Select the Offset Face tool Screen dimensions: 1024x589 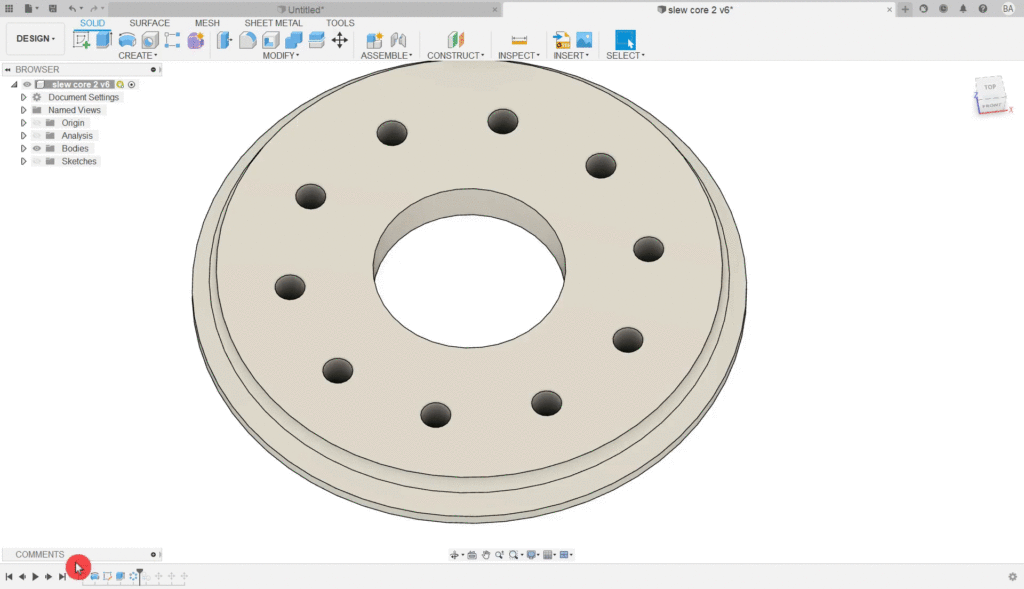pos(317,40)
